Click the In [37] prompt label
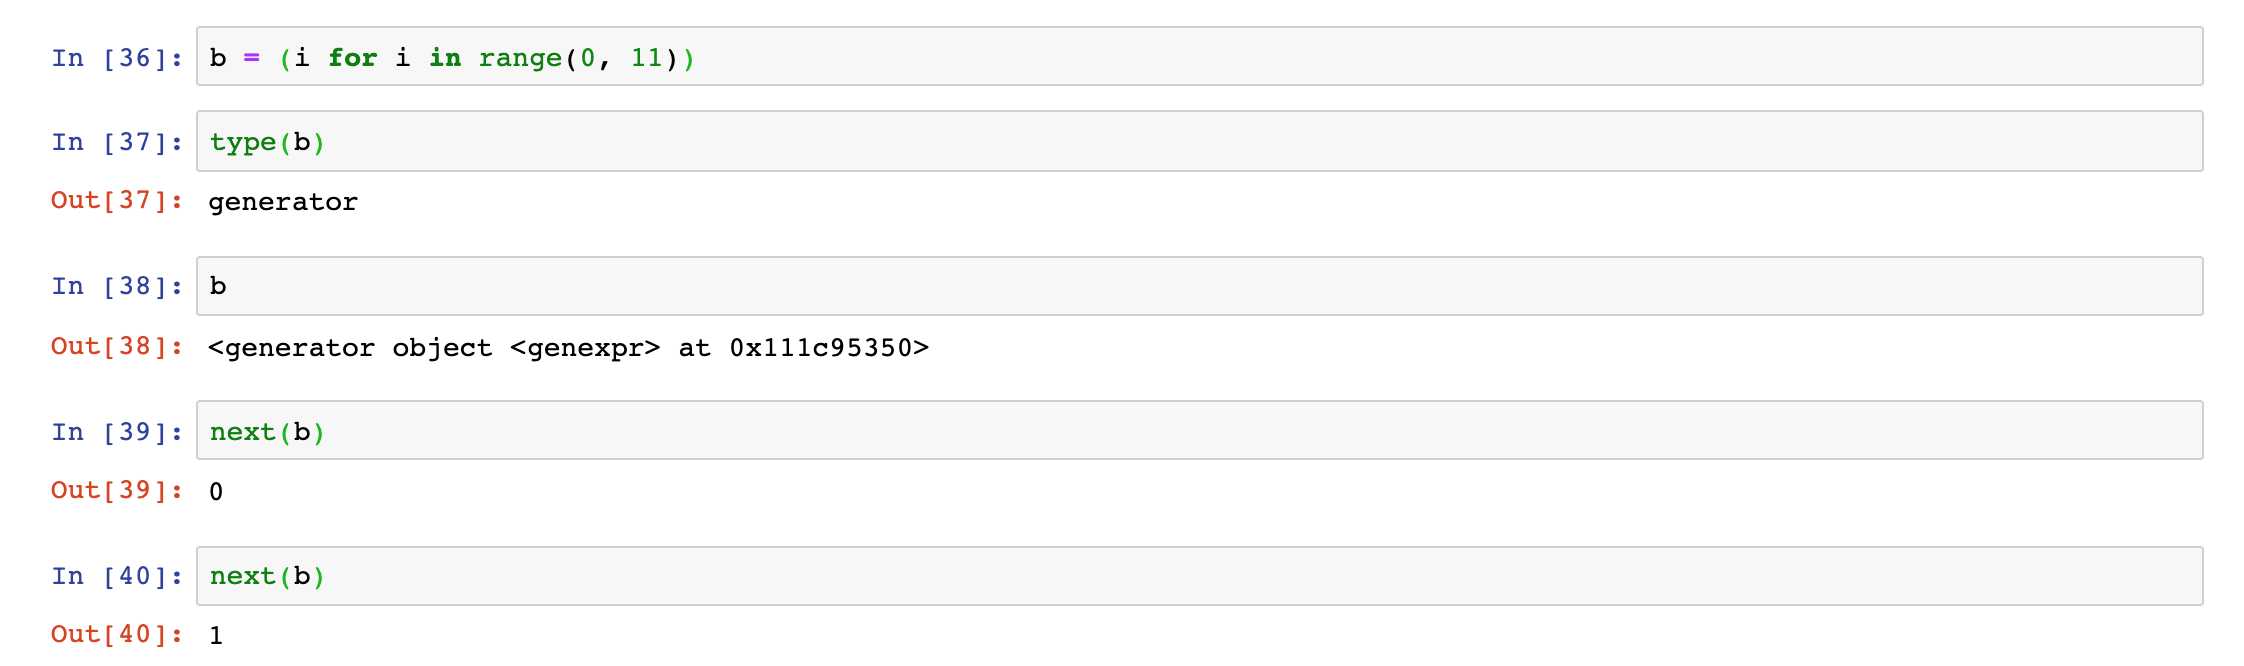2244x666 pixels. click(118, 142)
